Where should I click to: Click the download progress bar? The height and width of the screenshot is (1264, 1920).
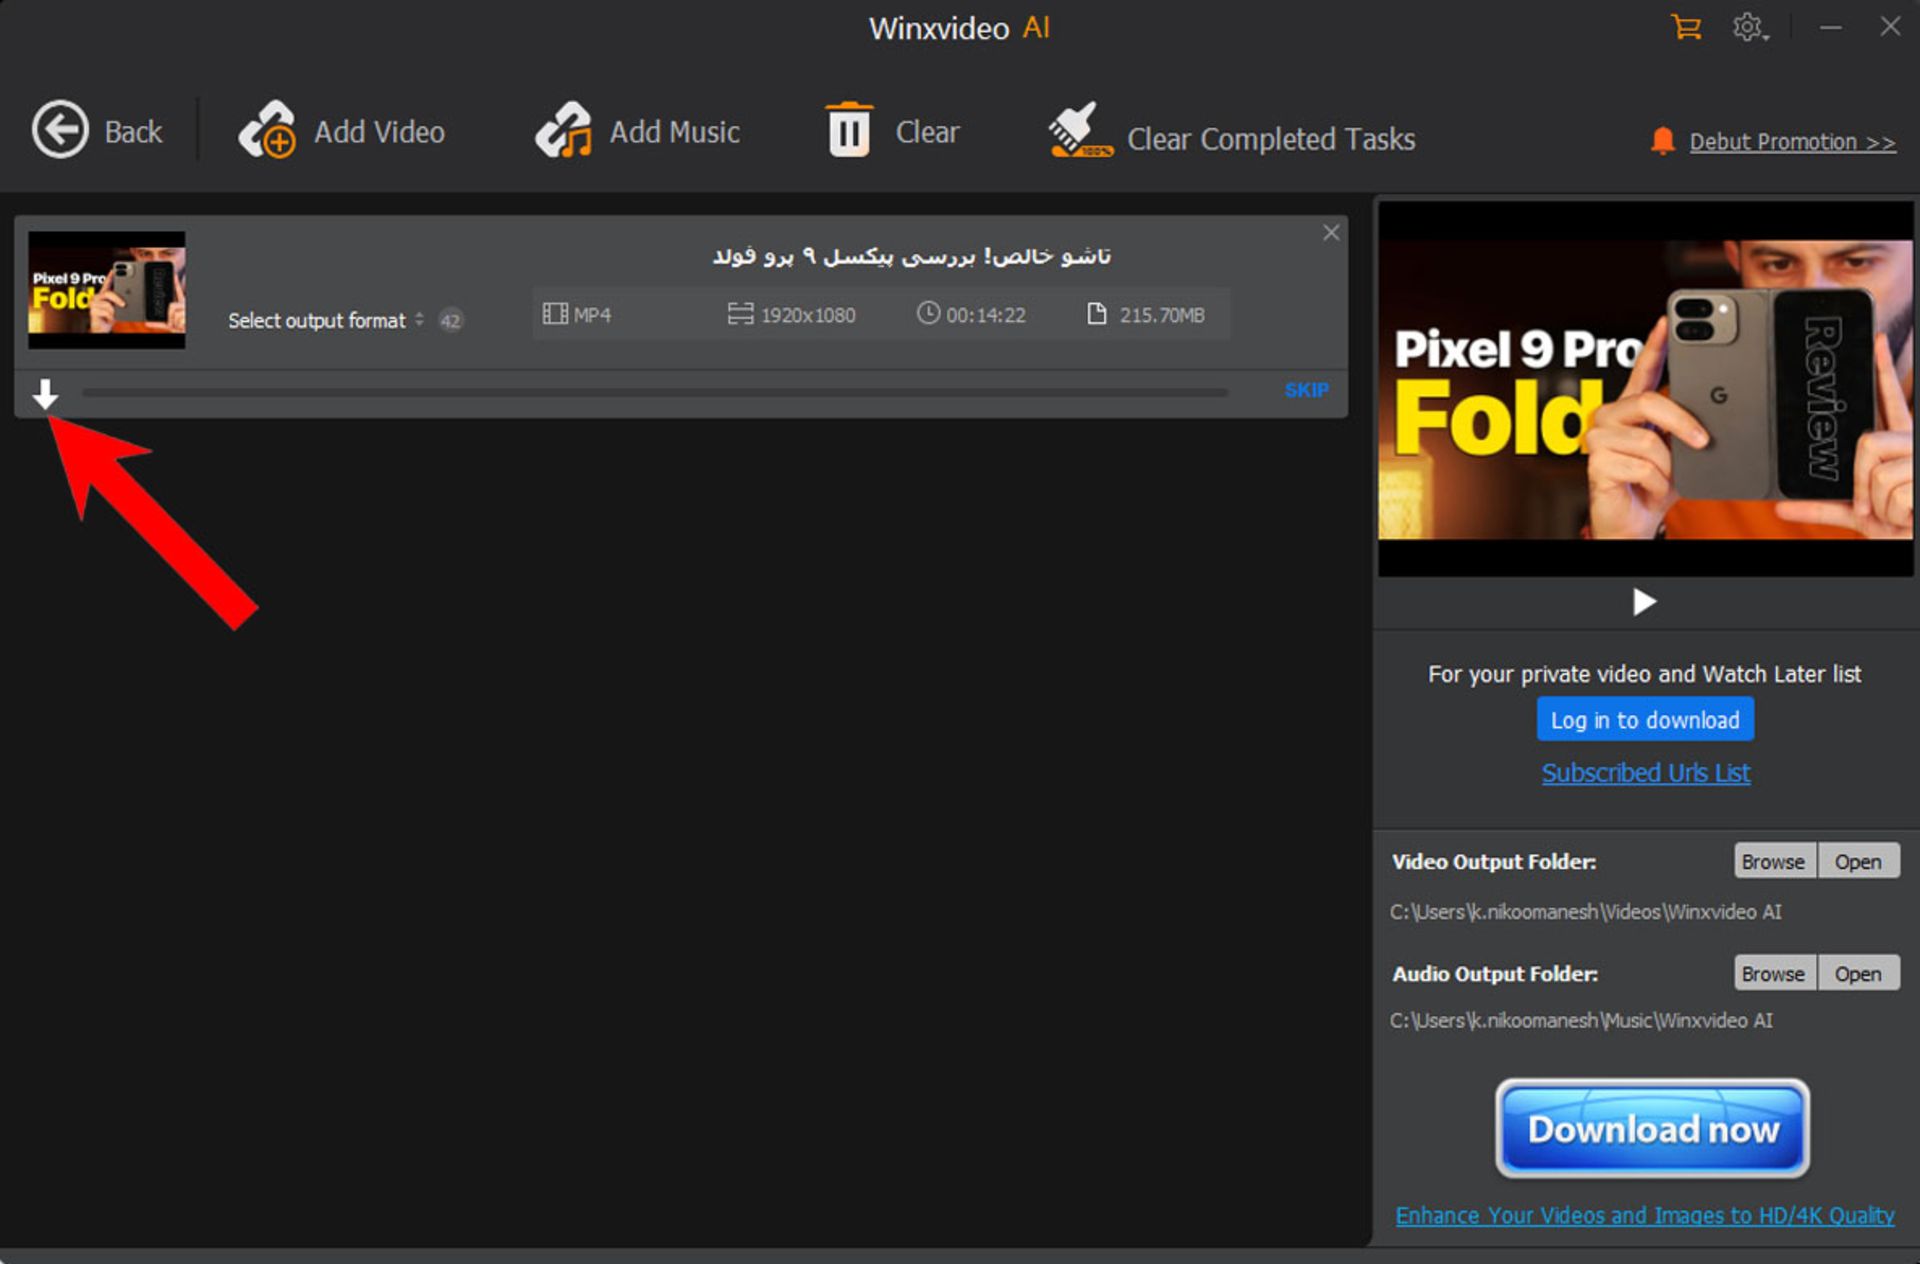655,393
